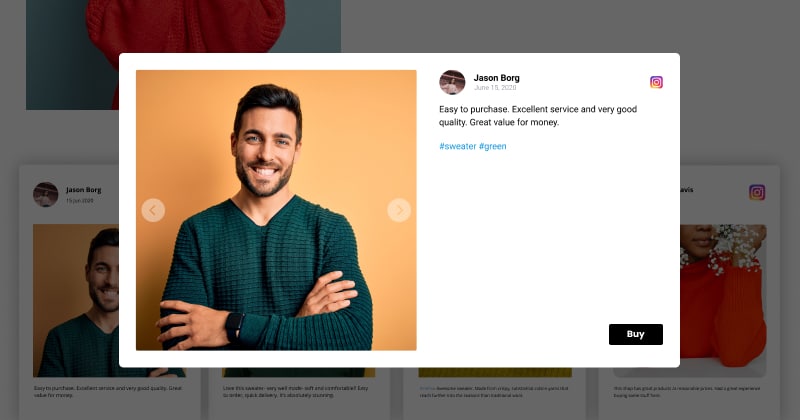Click the "Easy to purchase" review text in popup
Screen dimensions: 800x420
(x=538, y=116)
